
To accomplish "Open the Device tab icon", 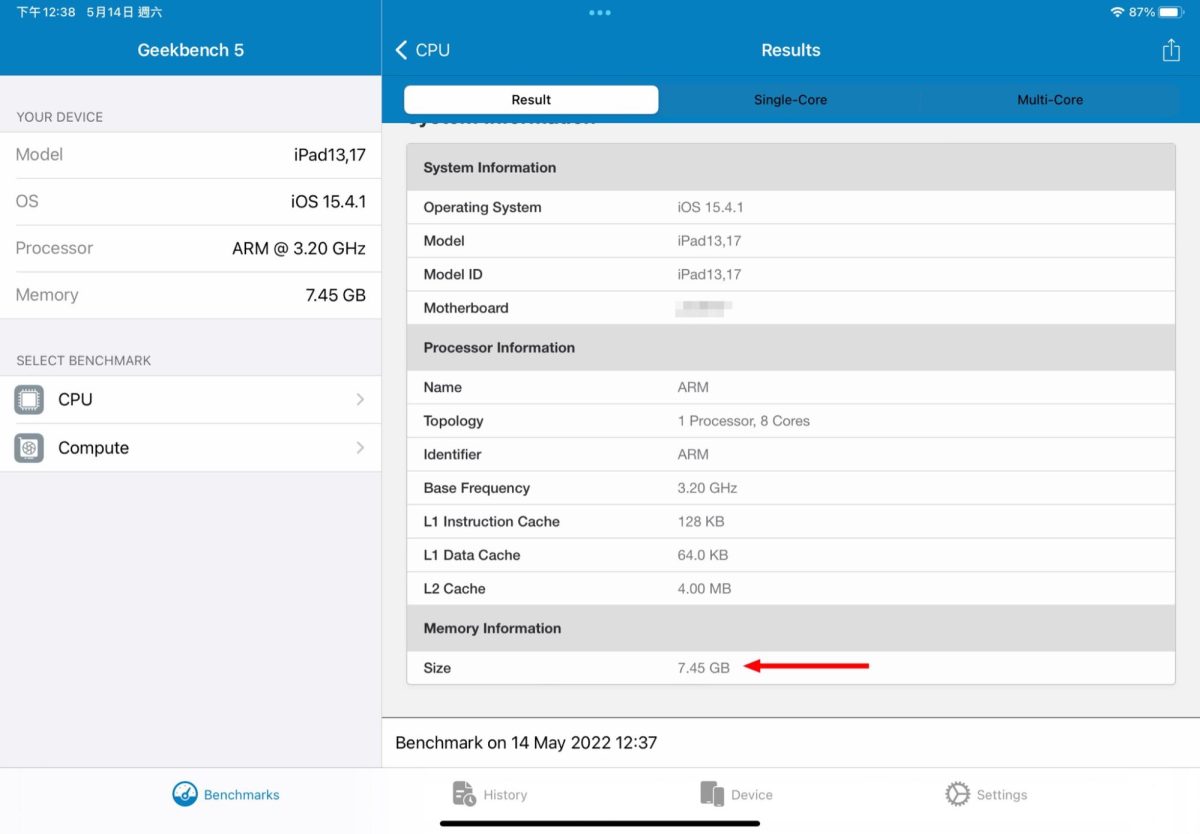I will point(712,794).
